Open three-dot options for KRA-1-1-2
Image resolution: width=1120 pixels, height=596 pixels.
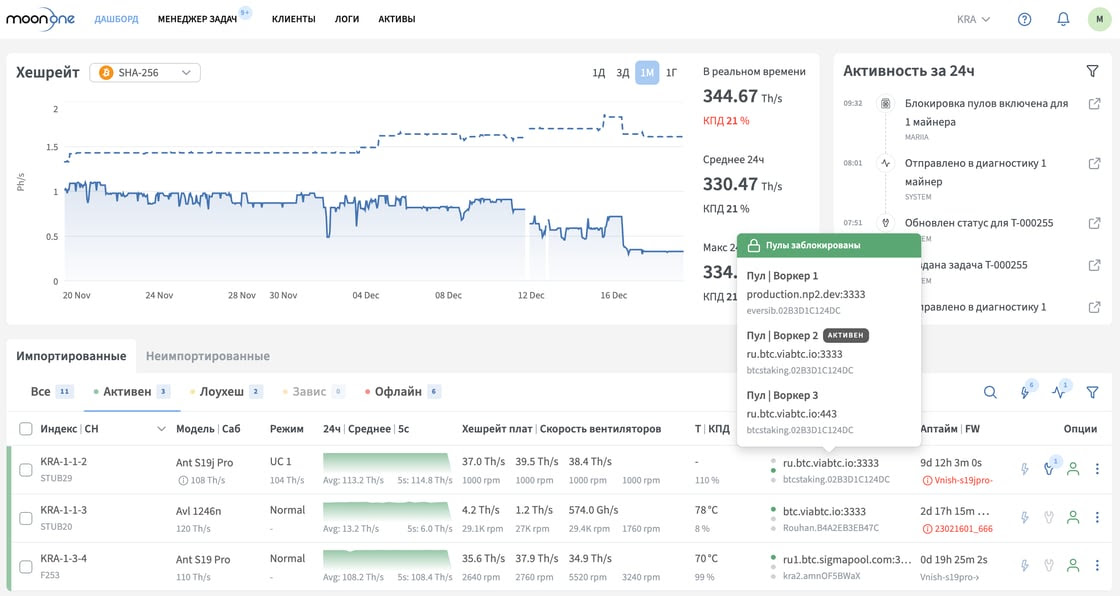click(x=1097, y=469)
